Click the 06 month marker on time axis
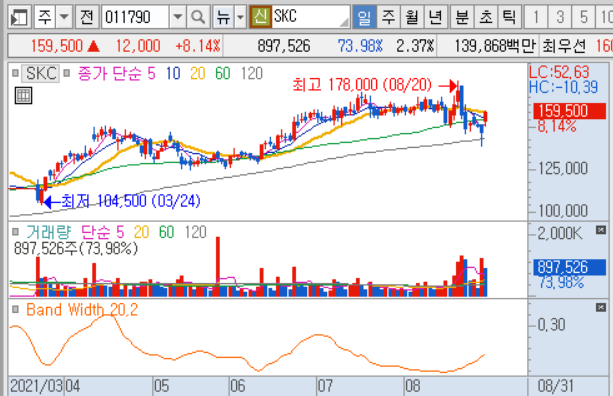The height and width of the screenshot is (396, 613). coord(237,386)
